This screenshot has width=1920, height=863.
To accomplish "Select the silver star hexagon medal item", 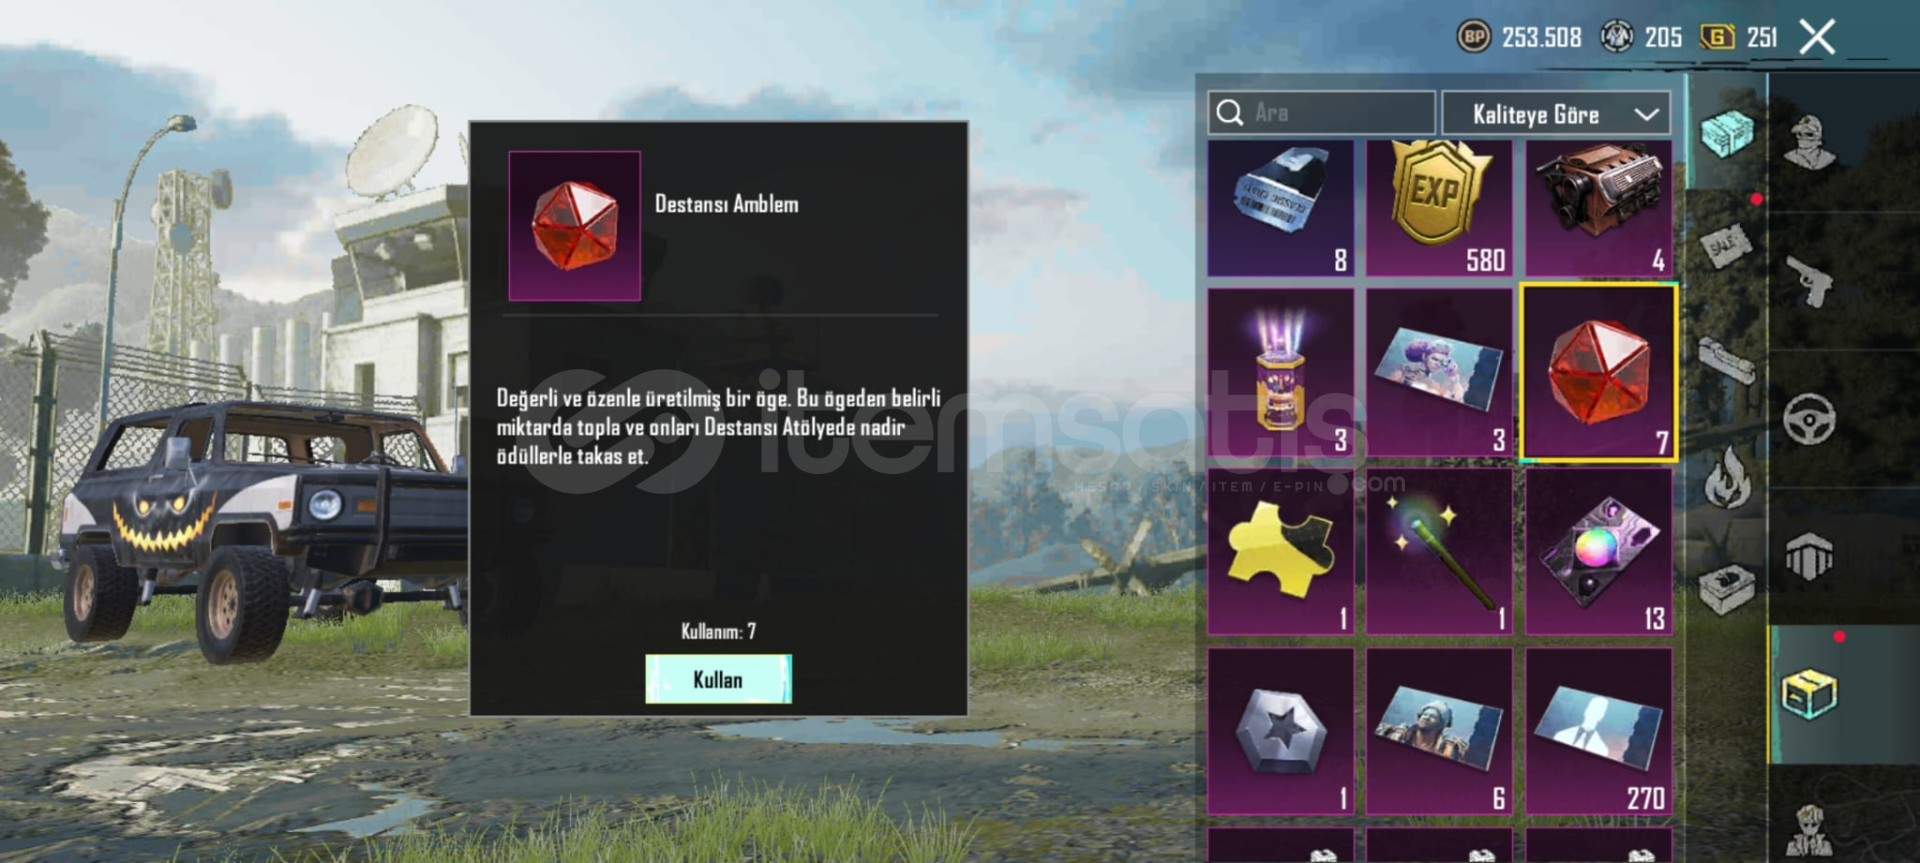I will [x=1280, y=731].
